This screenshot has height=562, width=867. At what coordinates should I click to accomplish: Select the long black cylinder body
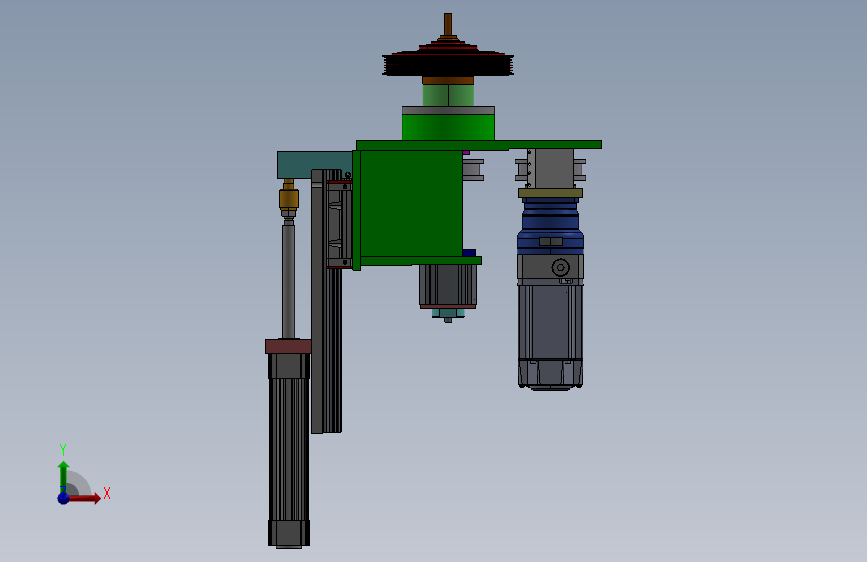tap(289, 451)
